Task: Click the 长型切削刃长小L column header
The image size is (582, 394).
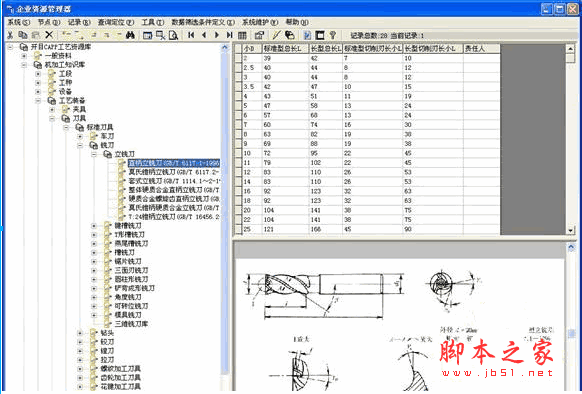Action: 433,49
